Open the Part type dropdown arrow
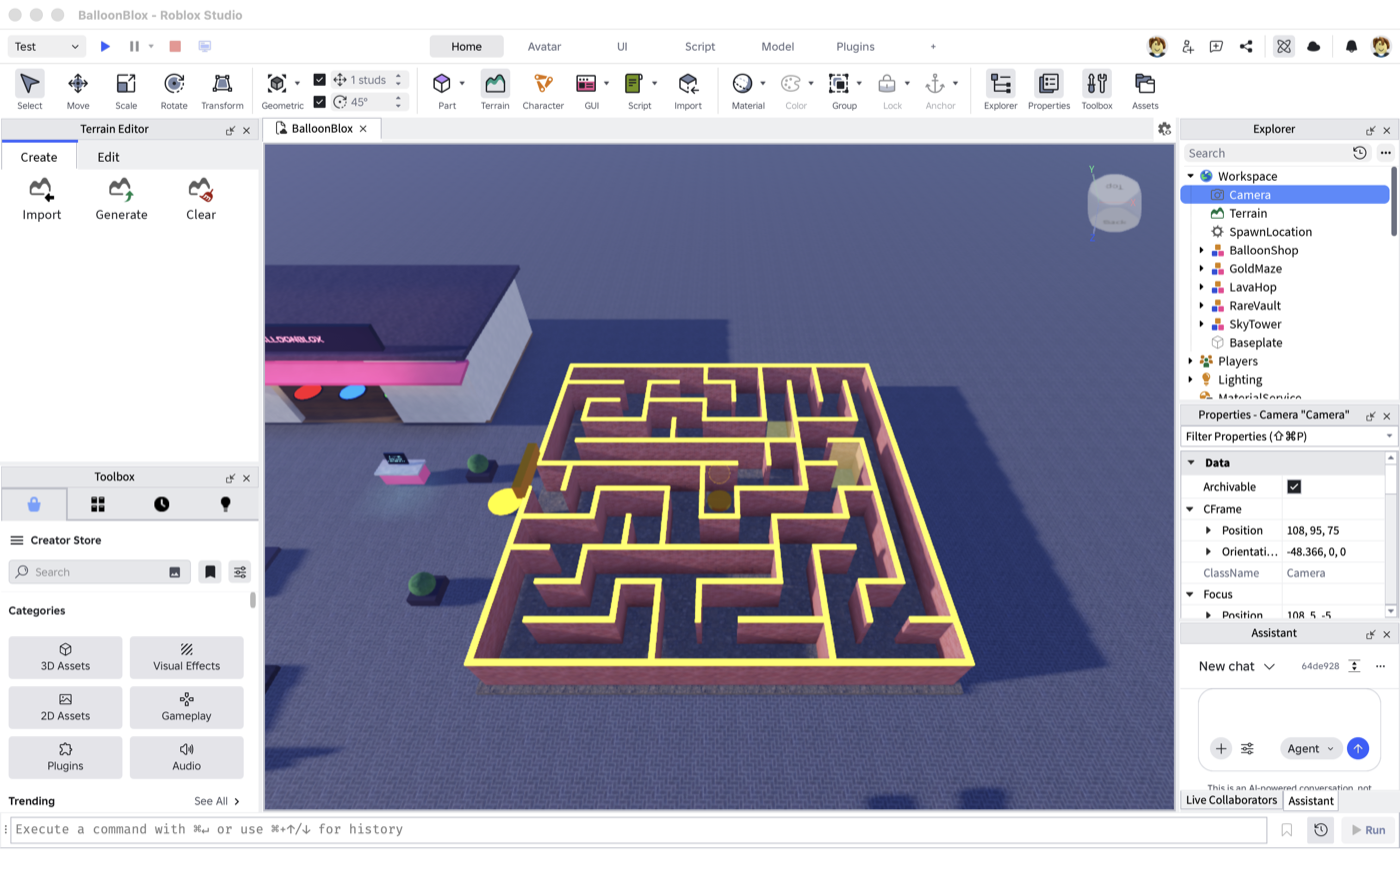 (x=462, y=84)
